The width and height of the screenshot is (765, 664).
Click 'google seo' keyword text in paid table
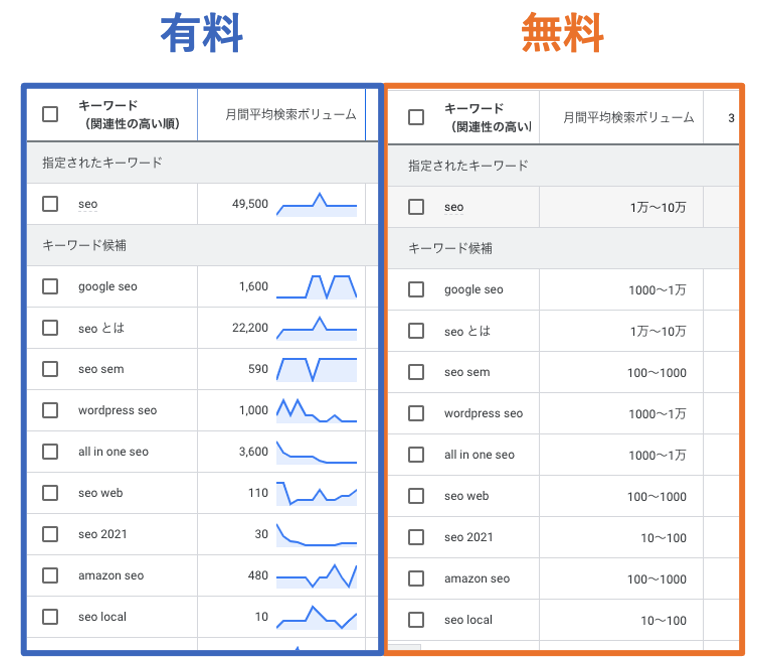pos(108,287)
